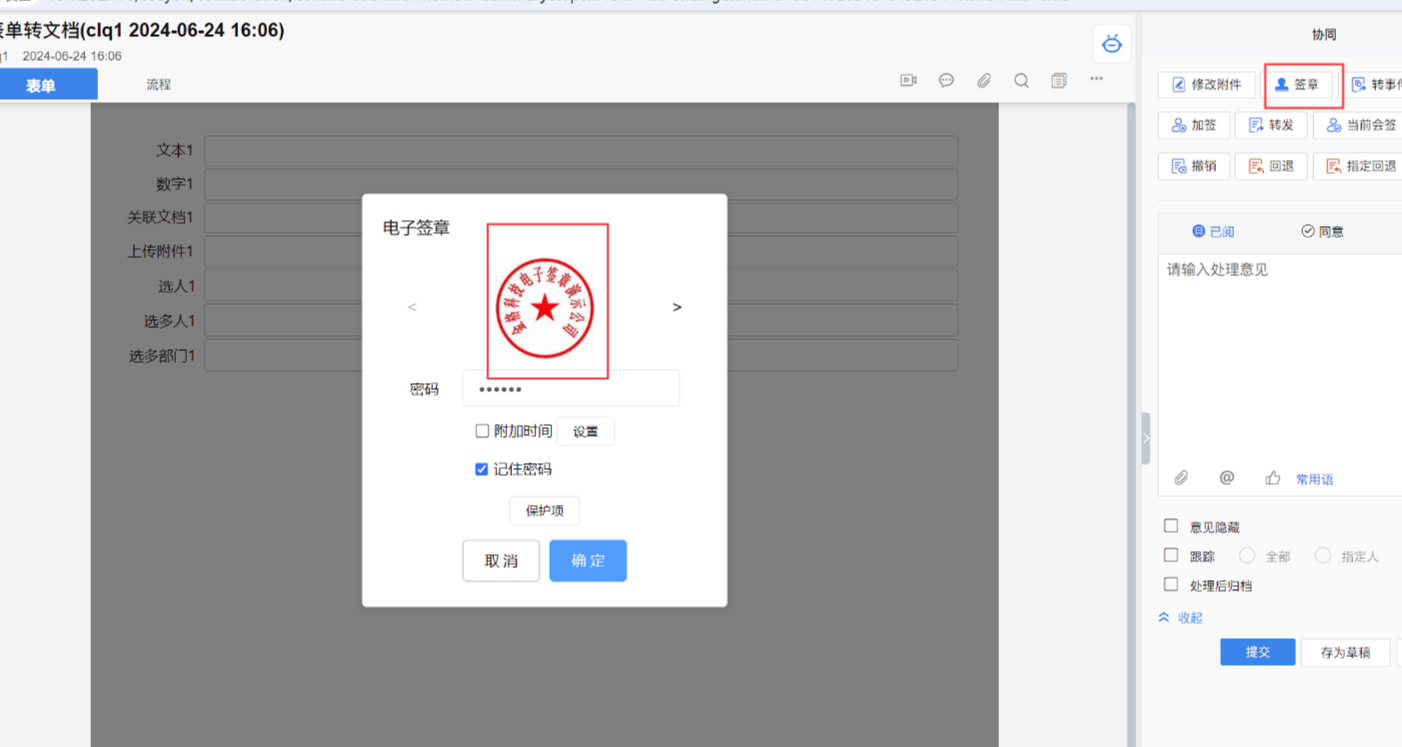This screenshot has height=747, width=1402.
Task: Click the 协同 panel header text
Action: coord(1324,35)
